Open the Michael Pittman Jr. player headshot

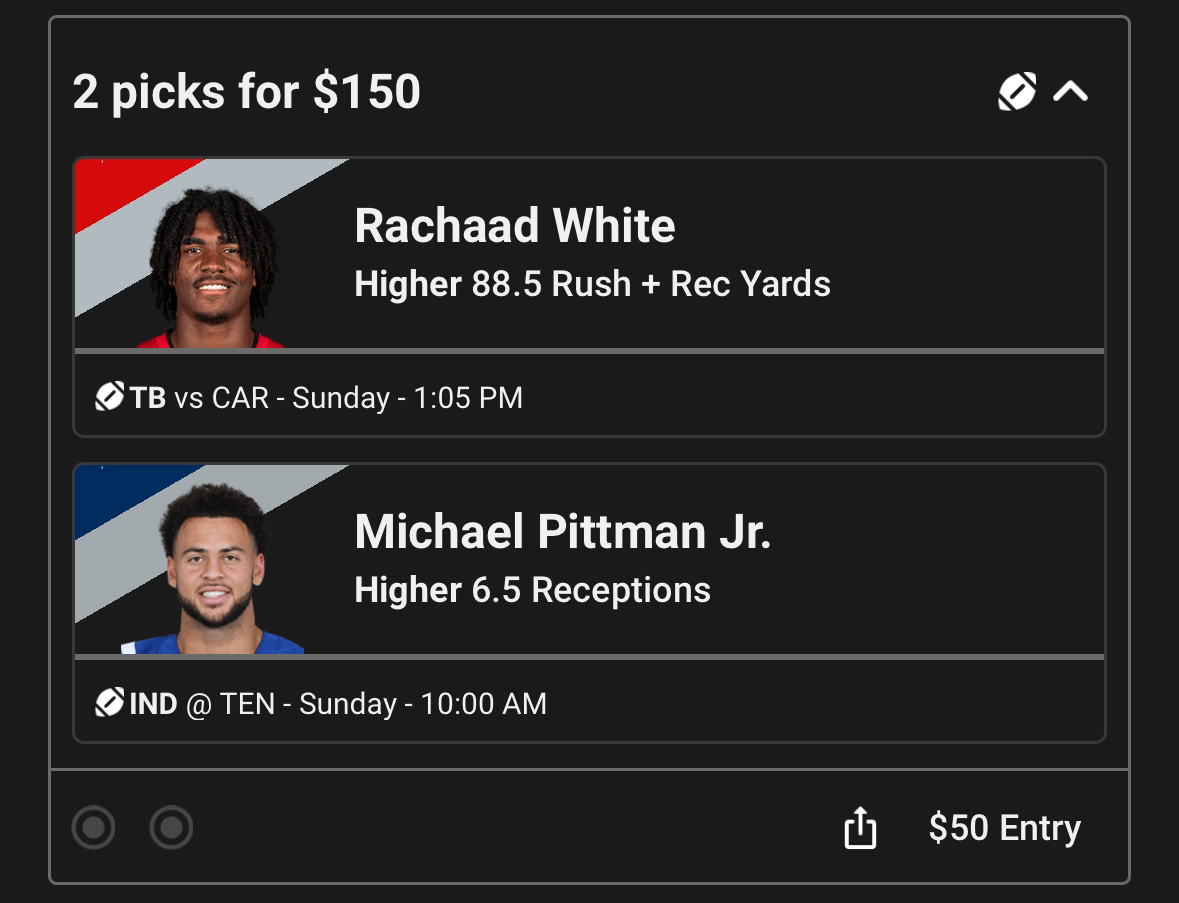214,569
